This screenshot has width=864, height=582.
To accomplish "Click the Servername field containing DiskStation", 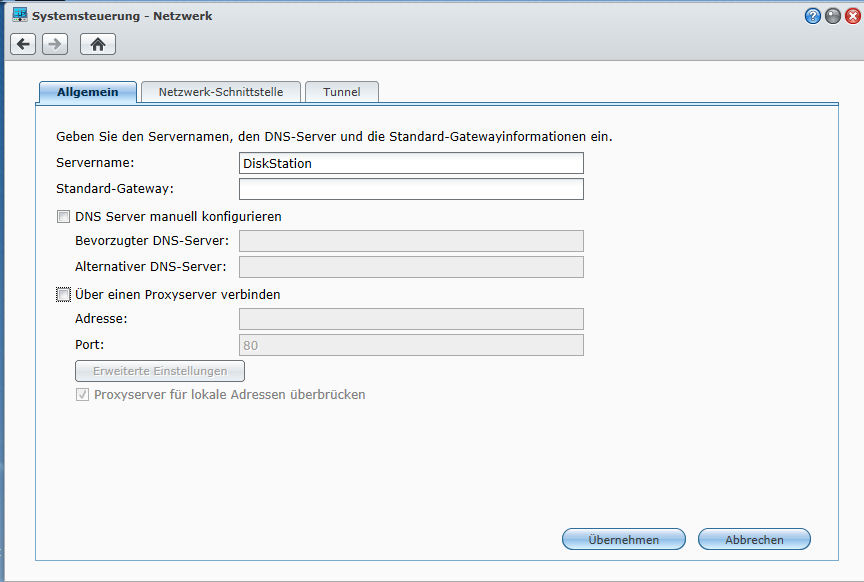I will tap(411, 163).
